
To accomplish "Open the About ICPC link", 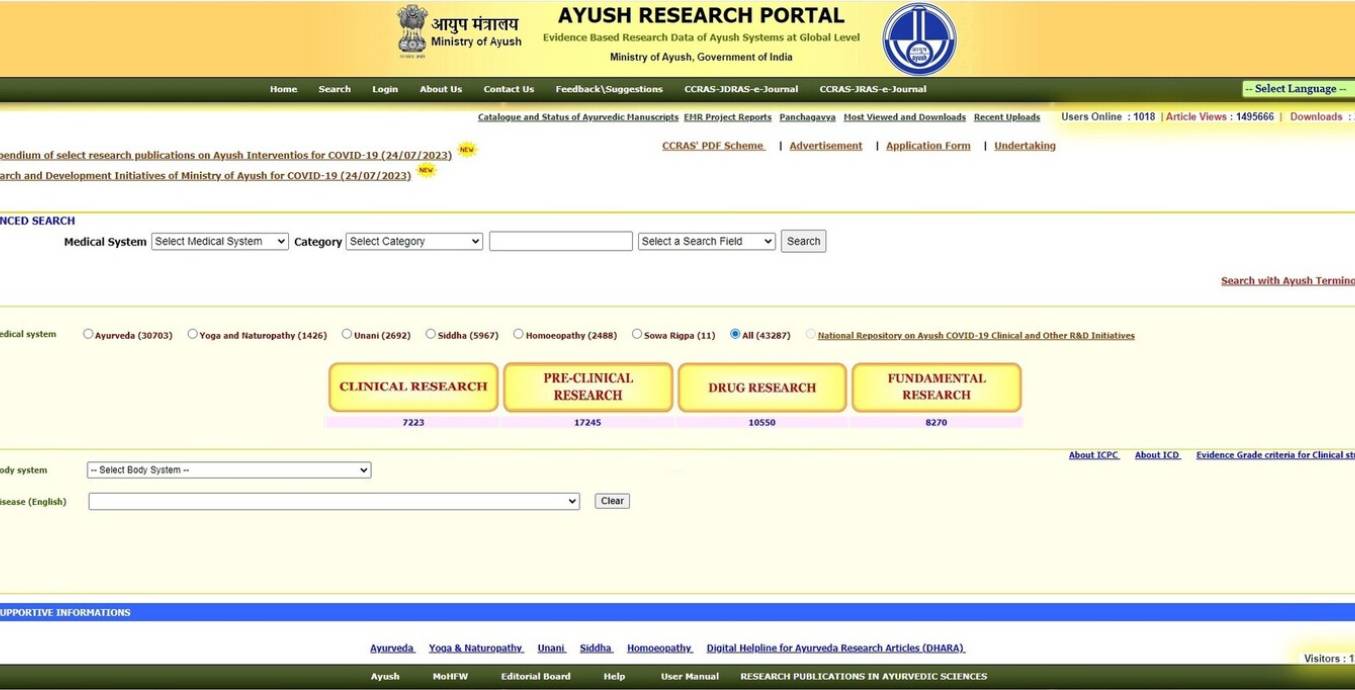I will (1094, 455).
